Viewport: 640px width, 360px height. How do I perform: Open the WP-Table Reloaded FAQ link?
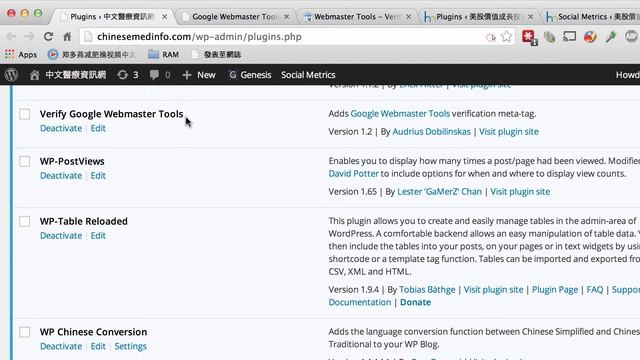595,289
